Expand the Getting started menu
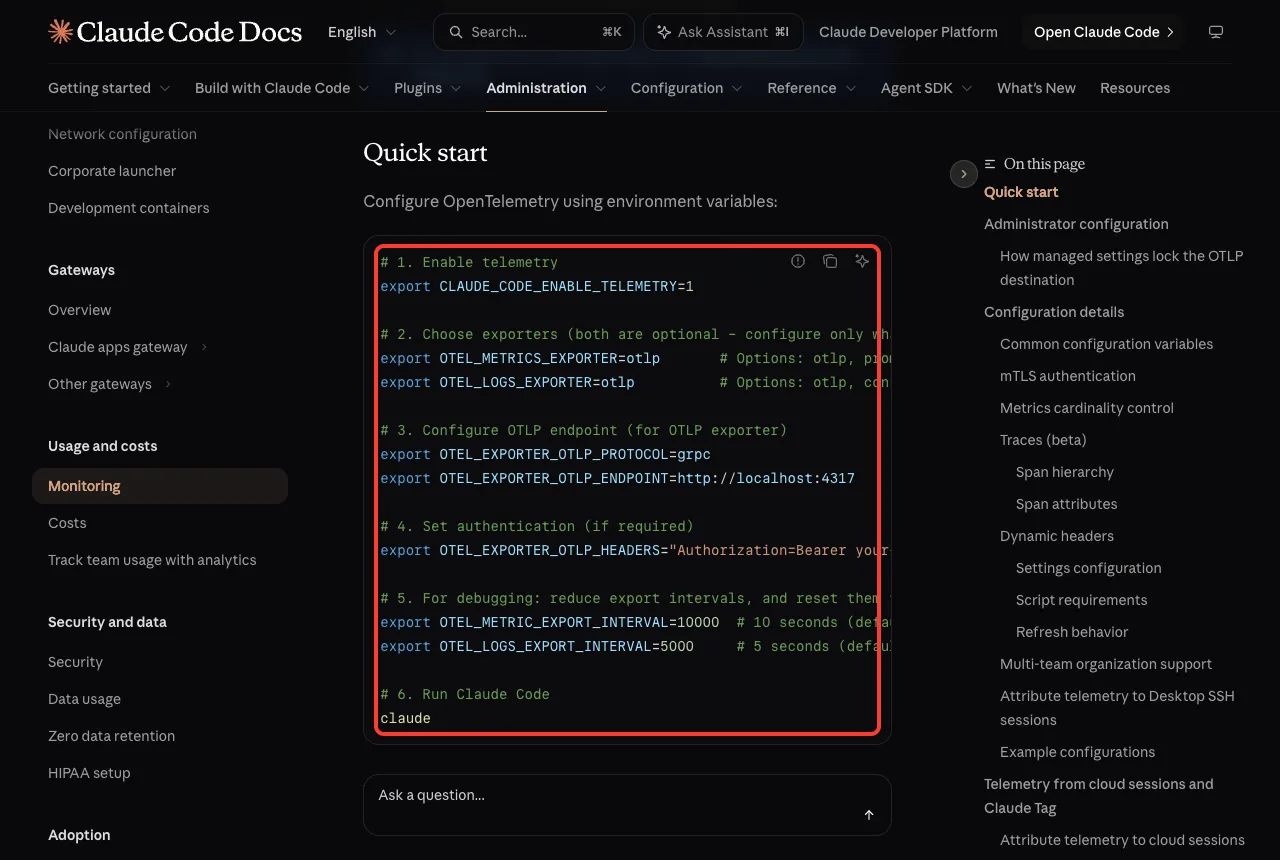 (x=109, y=88)
